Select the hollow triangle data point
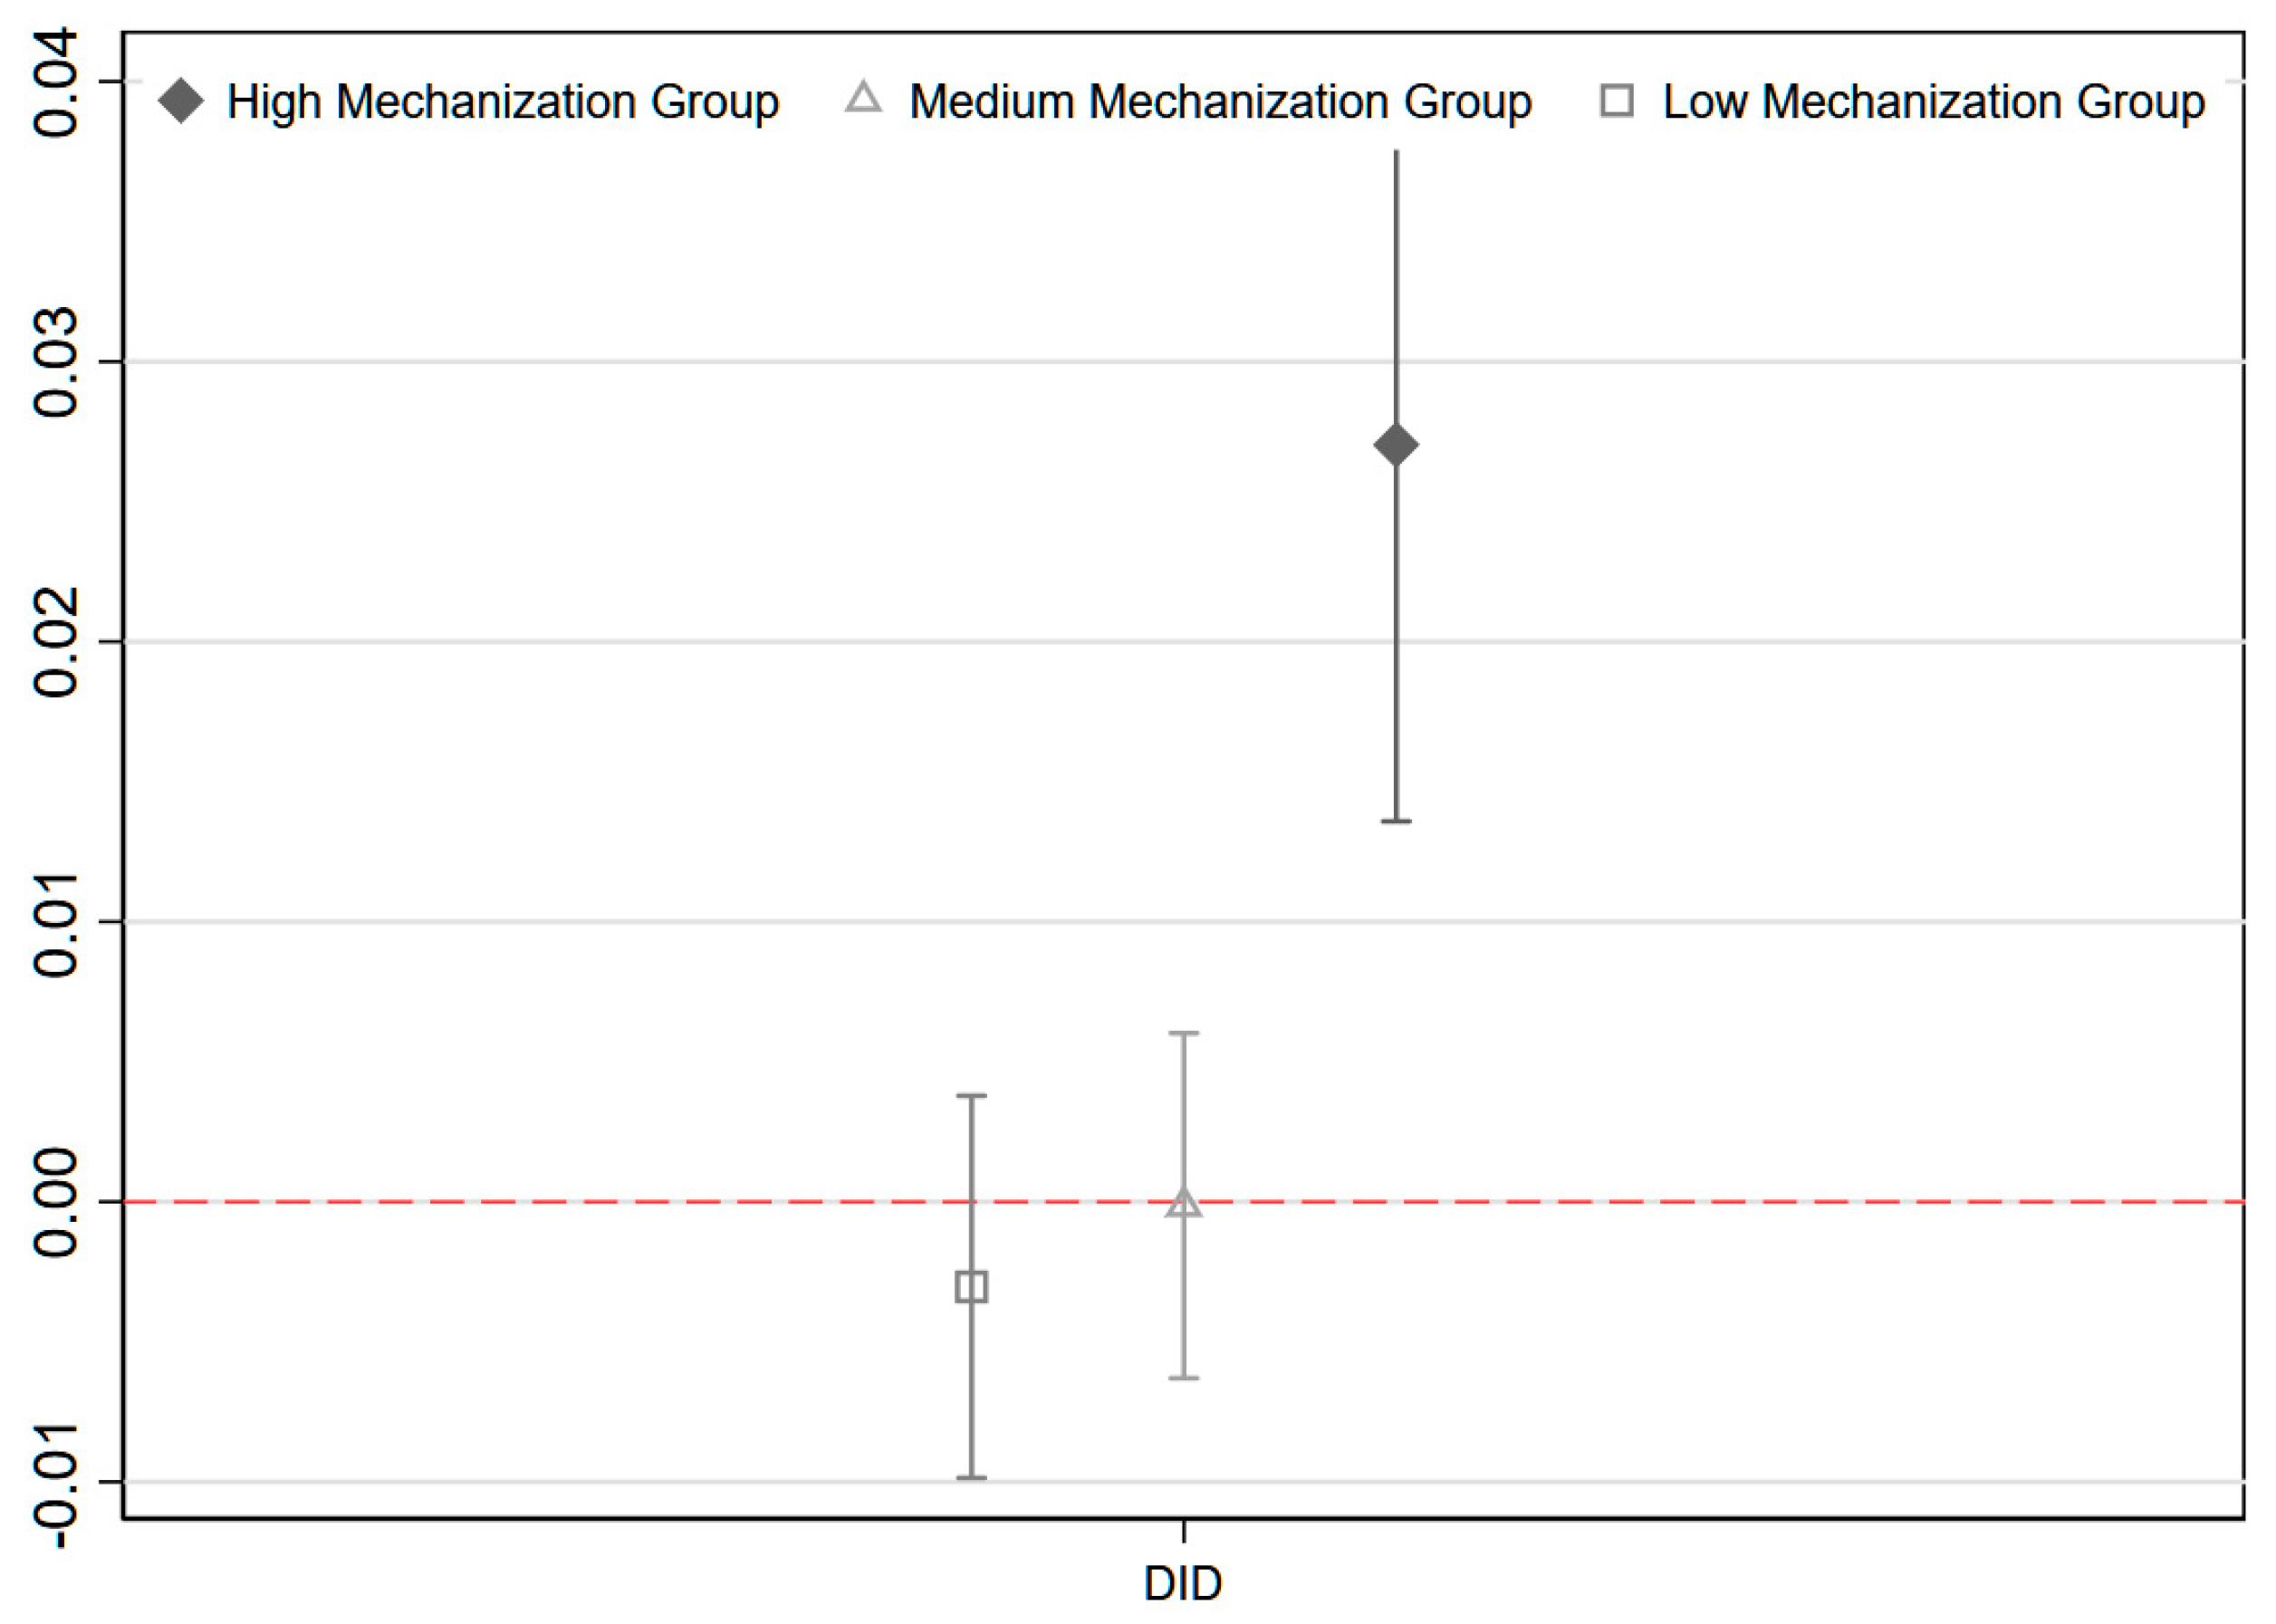This screenshot has height=1624, width=2276. pyautogui.click(x=1184, y=1203)
